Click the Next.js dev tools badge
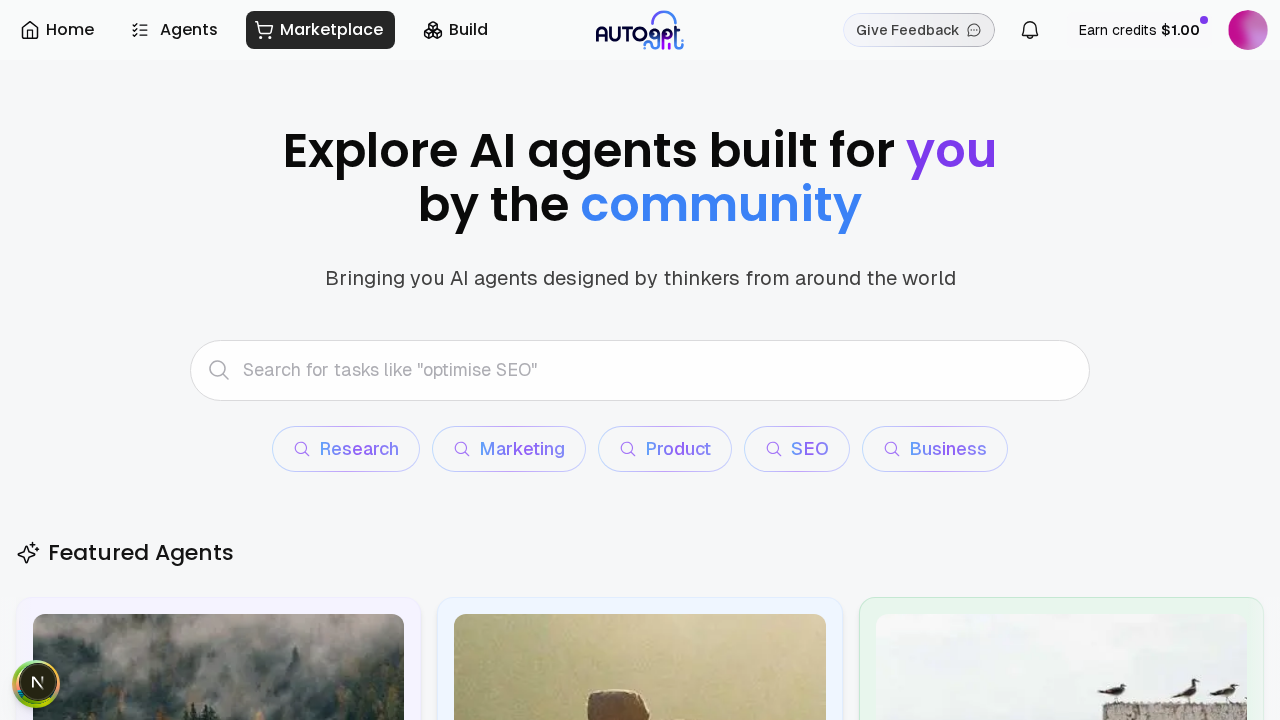1280x720 pixels. pos(37,683)
